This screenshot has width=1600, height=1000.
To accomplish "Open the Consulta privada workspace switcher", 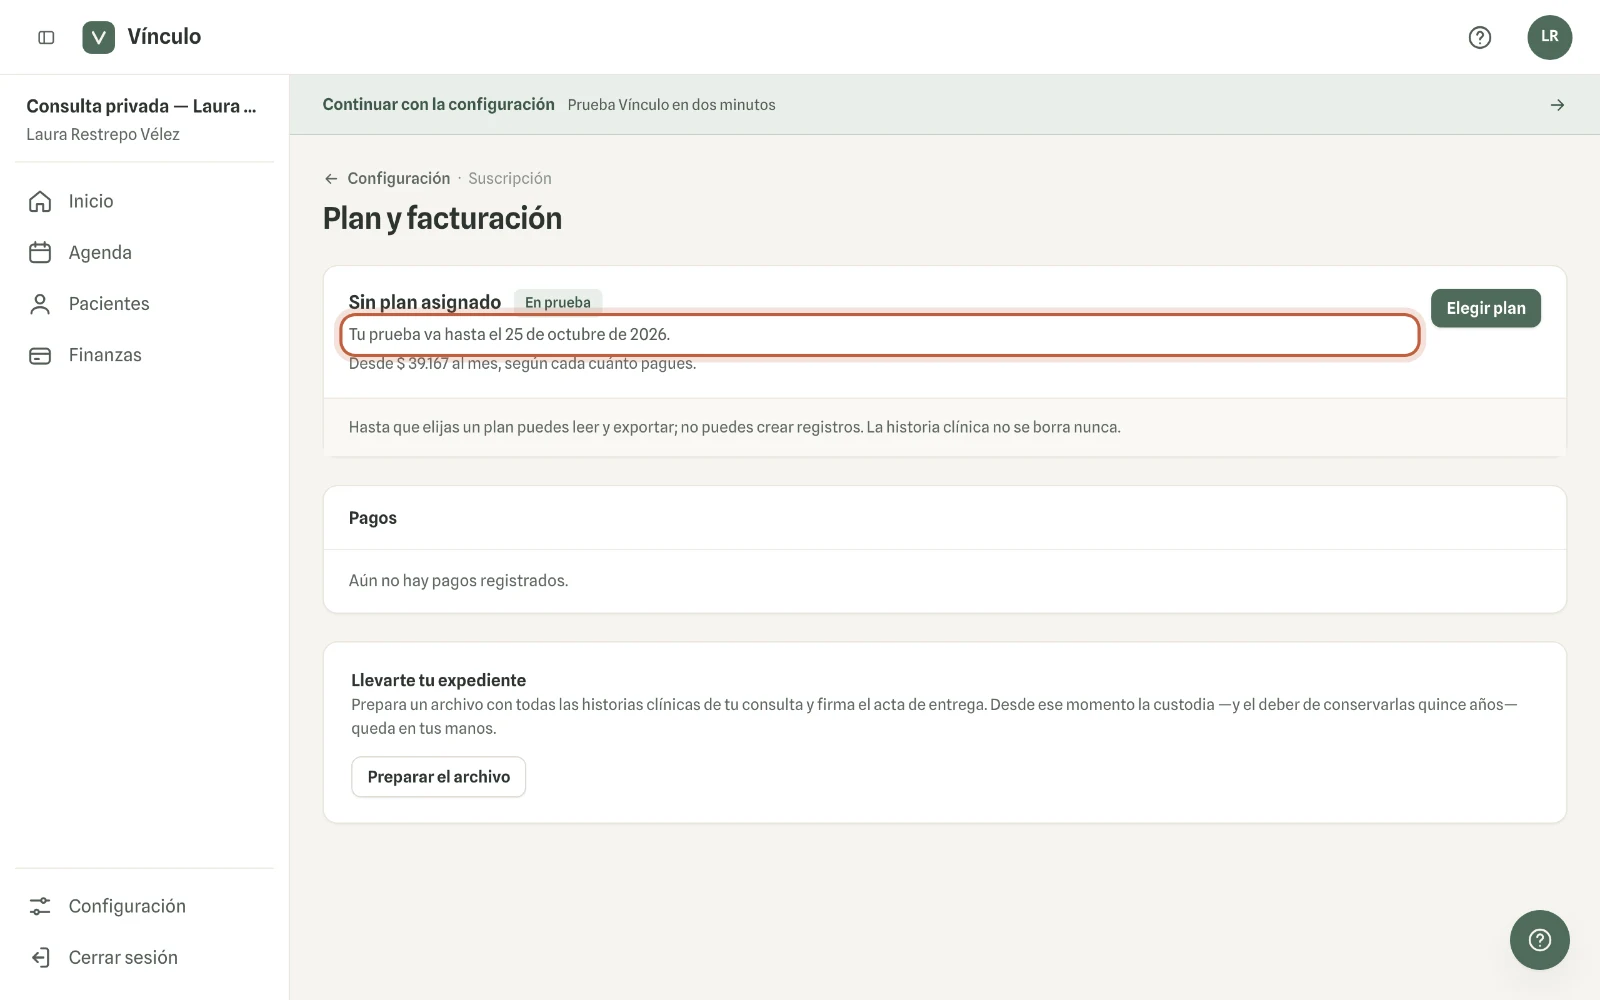I will [x=144, y=119].
